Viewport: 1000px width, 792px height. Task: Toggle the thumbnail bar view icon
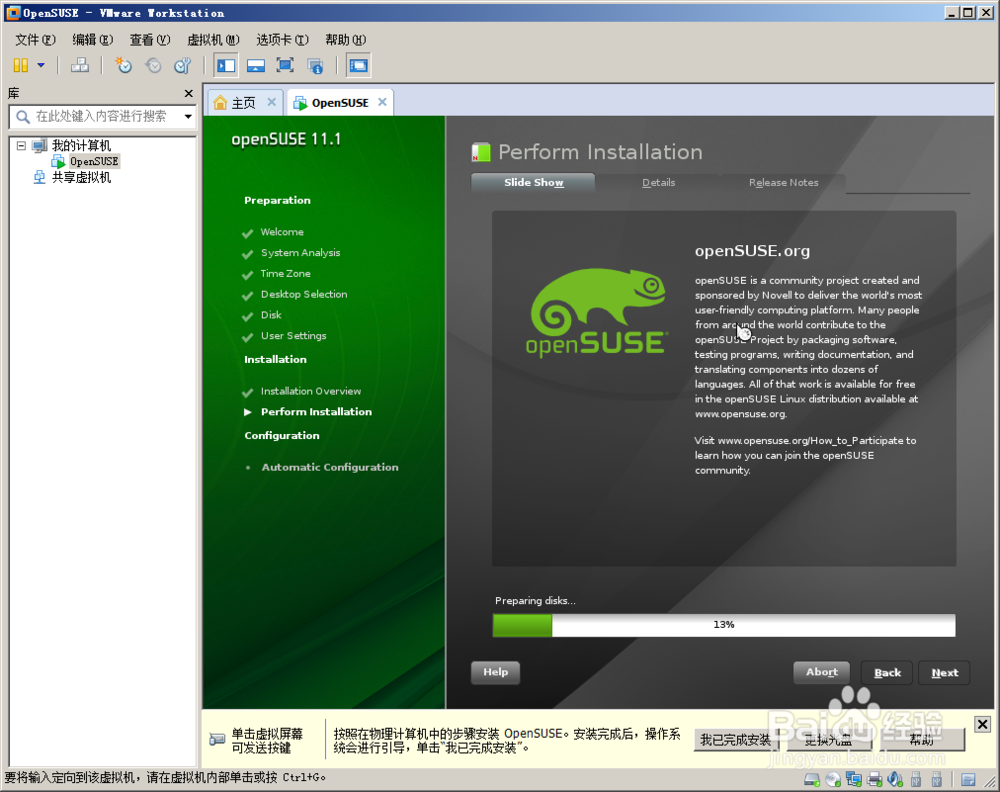click(x=256, y=65)
